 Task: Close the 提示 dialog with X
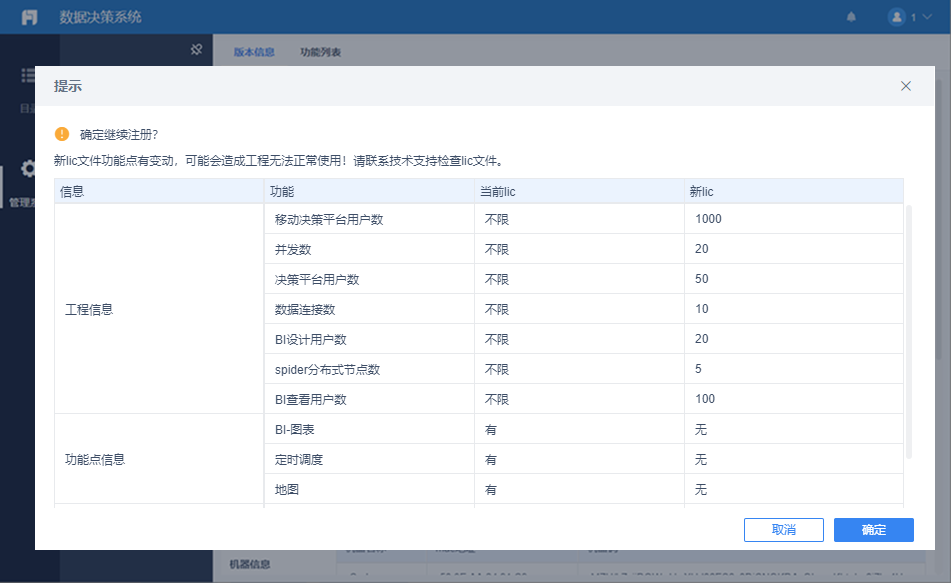pos(906,86)
